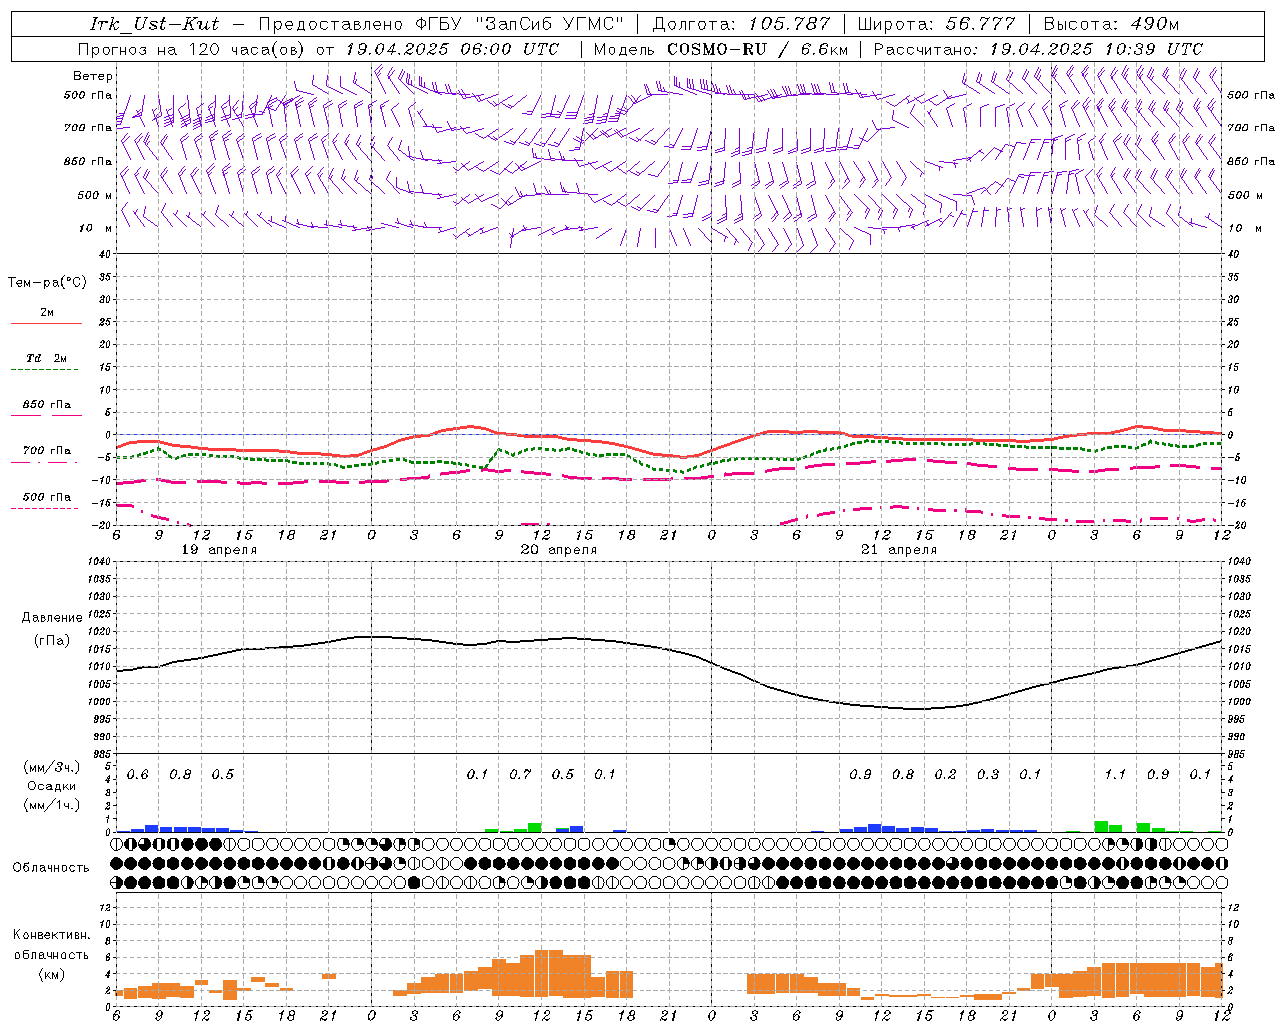Viewport: 1280px width, 1024px height.
Task: Click the 0.6 precipitation amount
Action: tap(138, 775)
